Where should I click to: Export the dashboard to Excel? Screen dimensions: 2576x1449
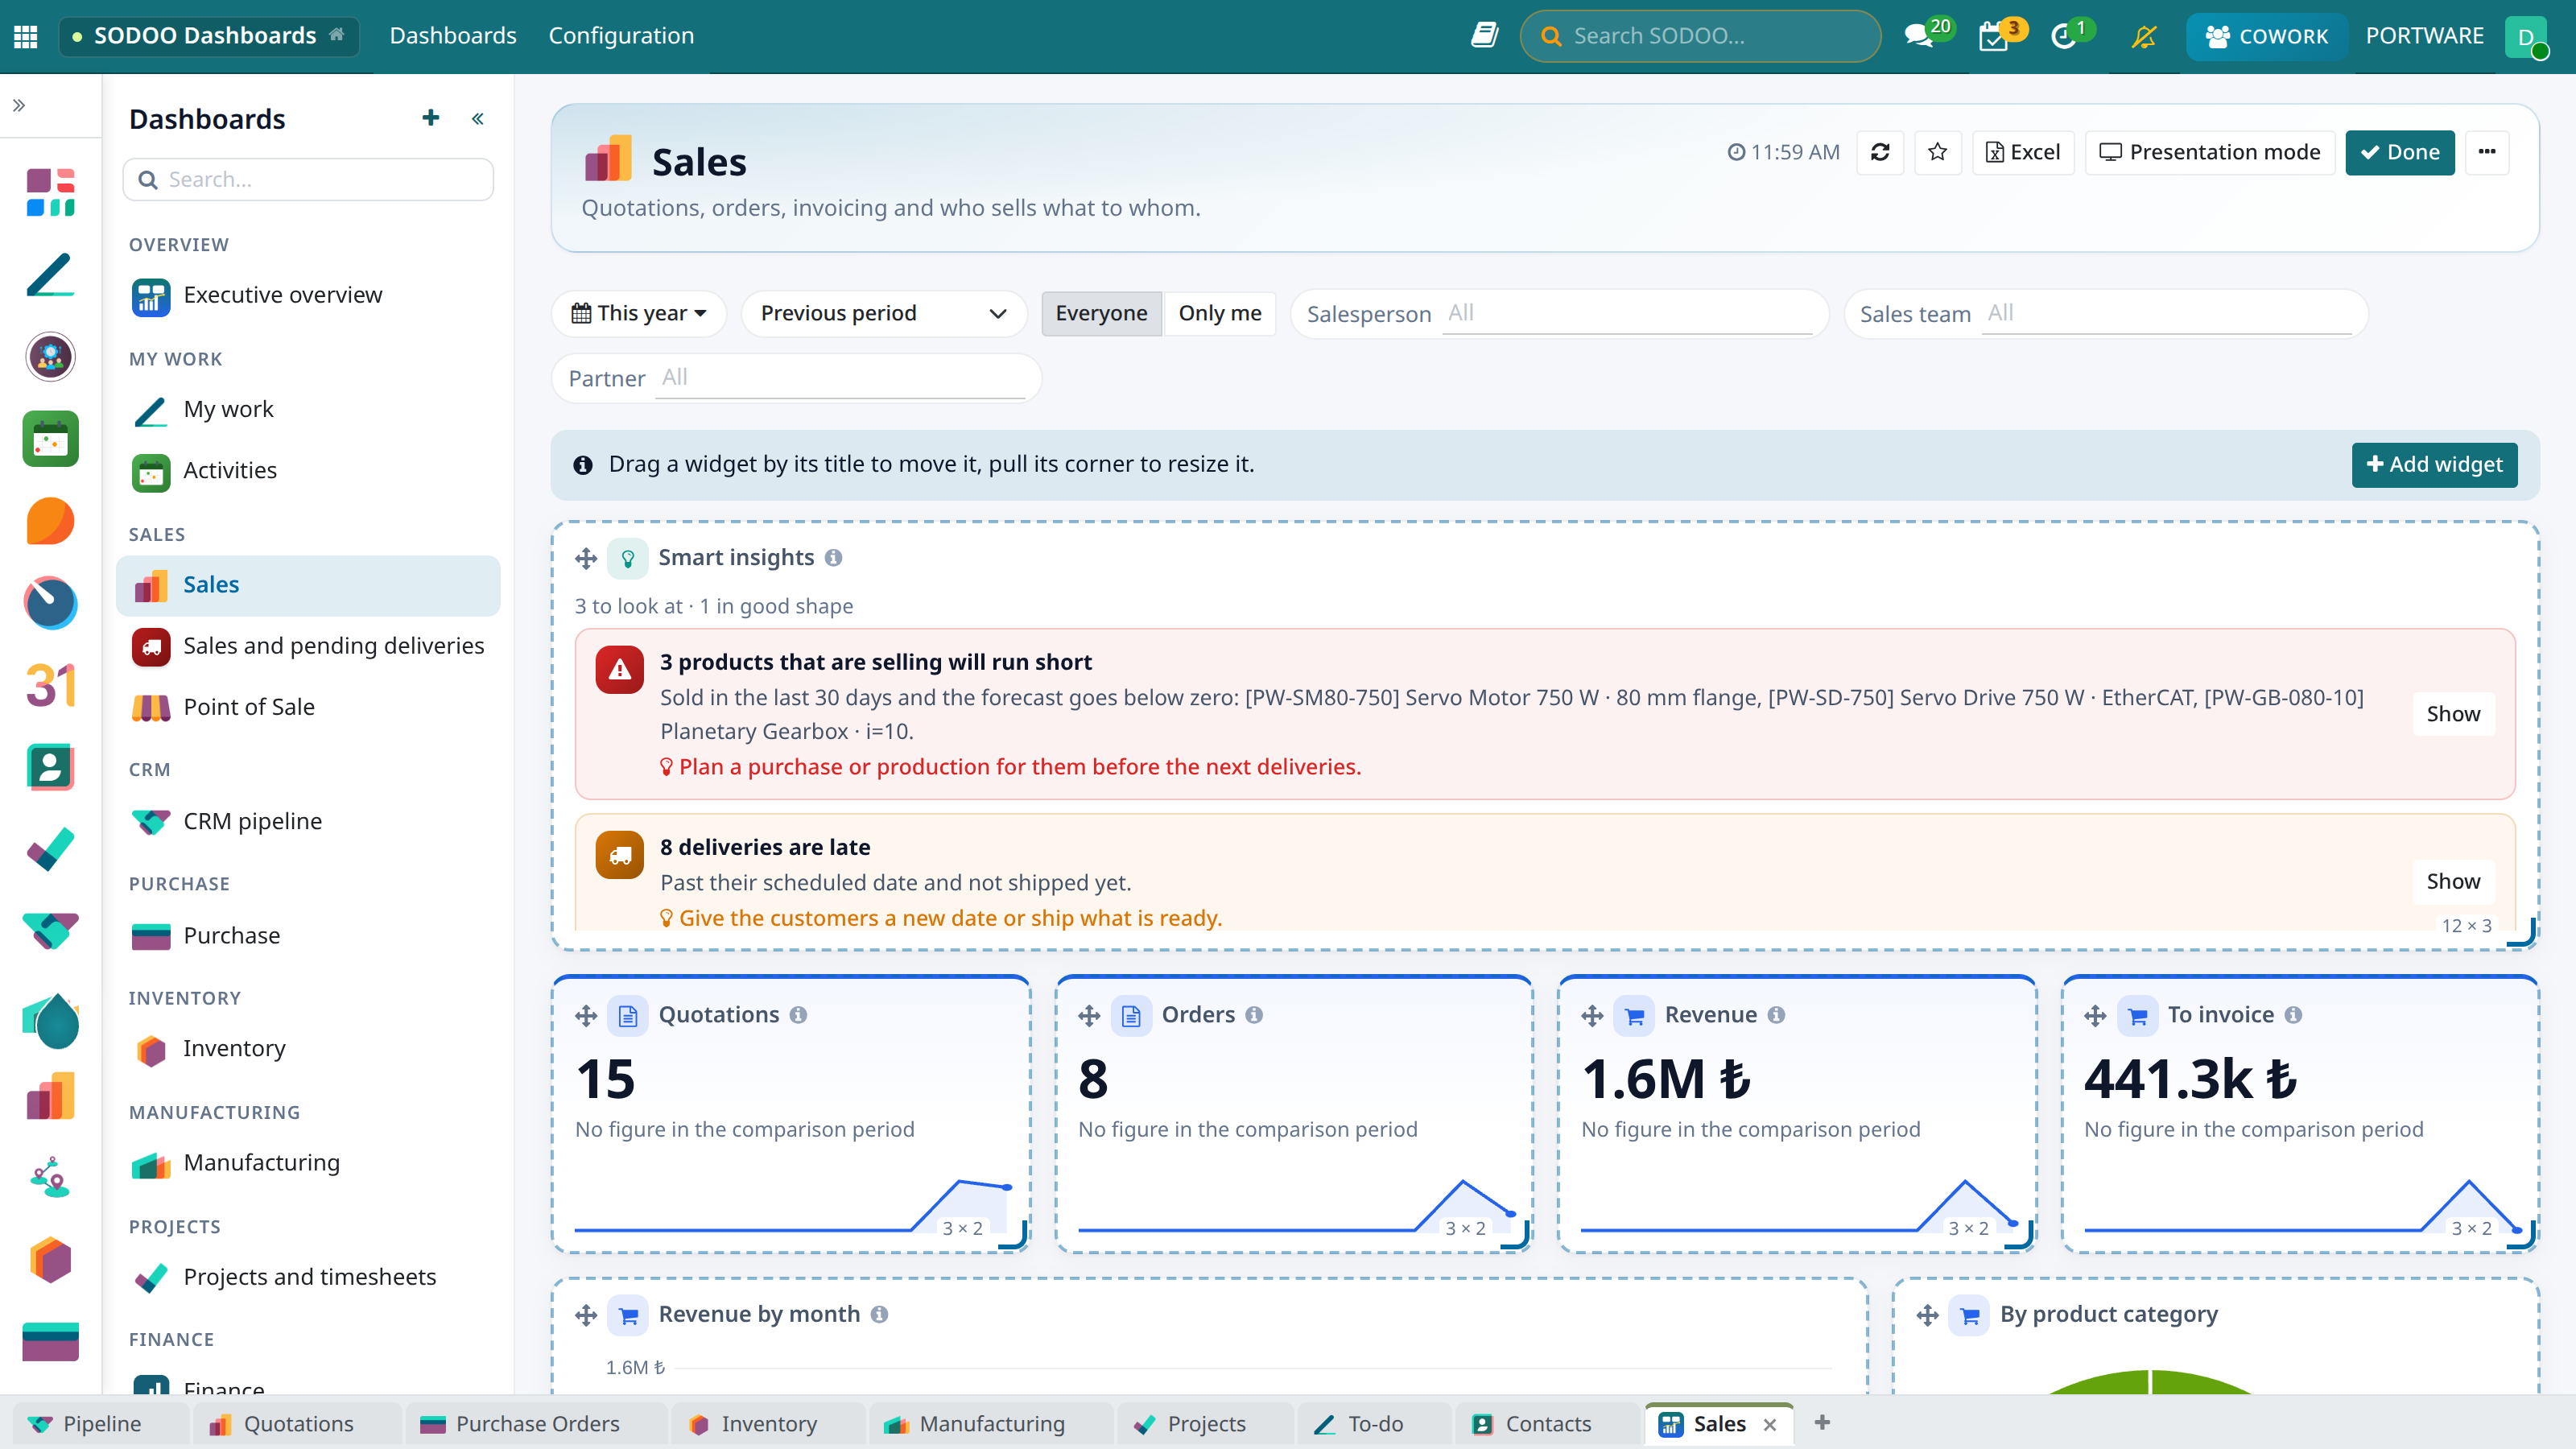tap(2022, 152)
